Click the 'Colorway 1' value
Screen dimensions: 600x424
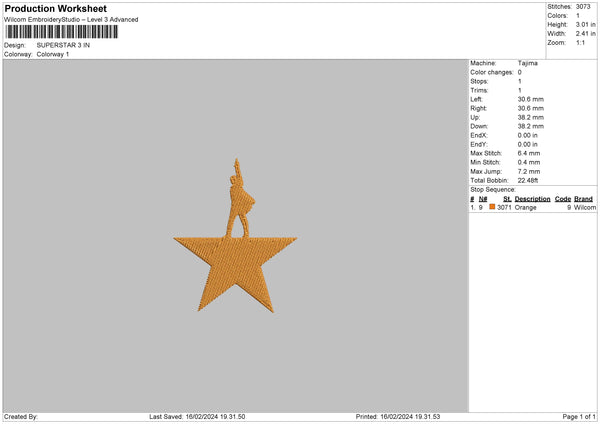tap(53, 54)
